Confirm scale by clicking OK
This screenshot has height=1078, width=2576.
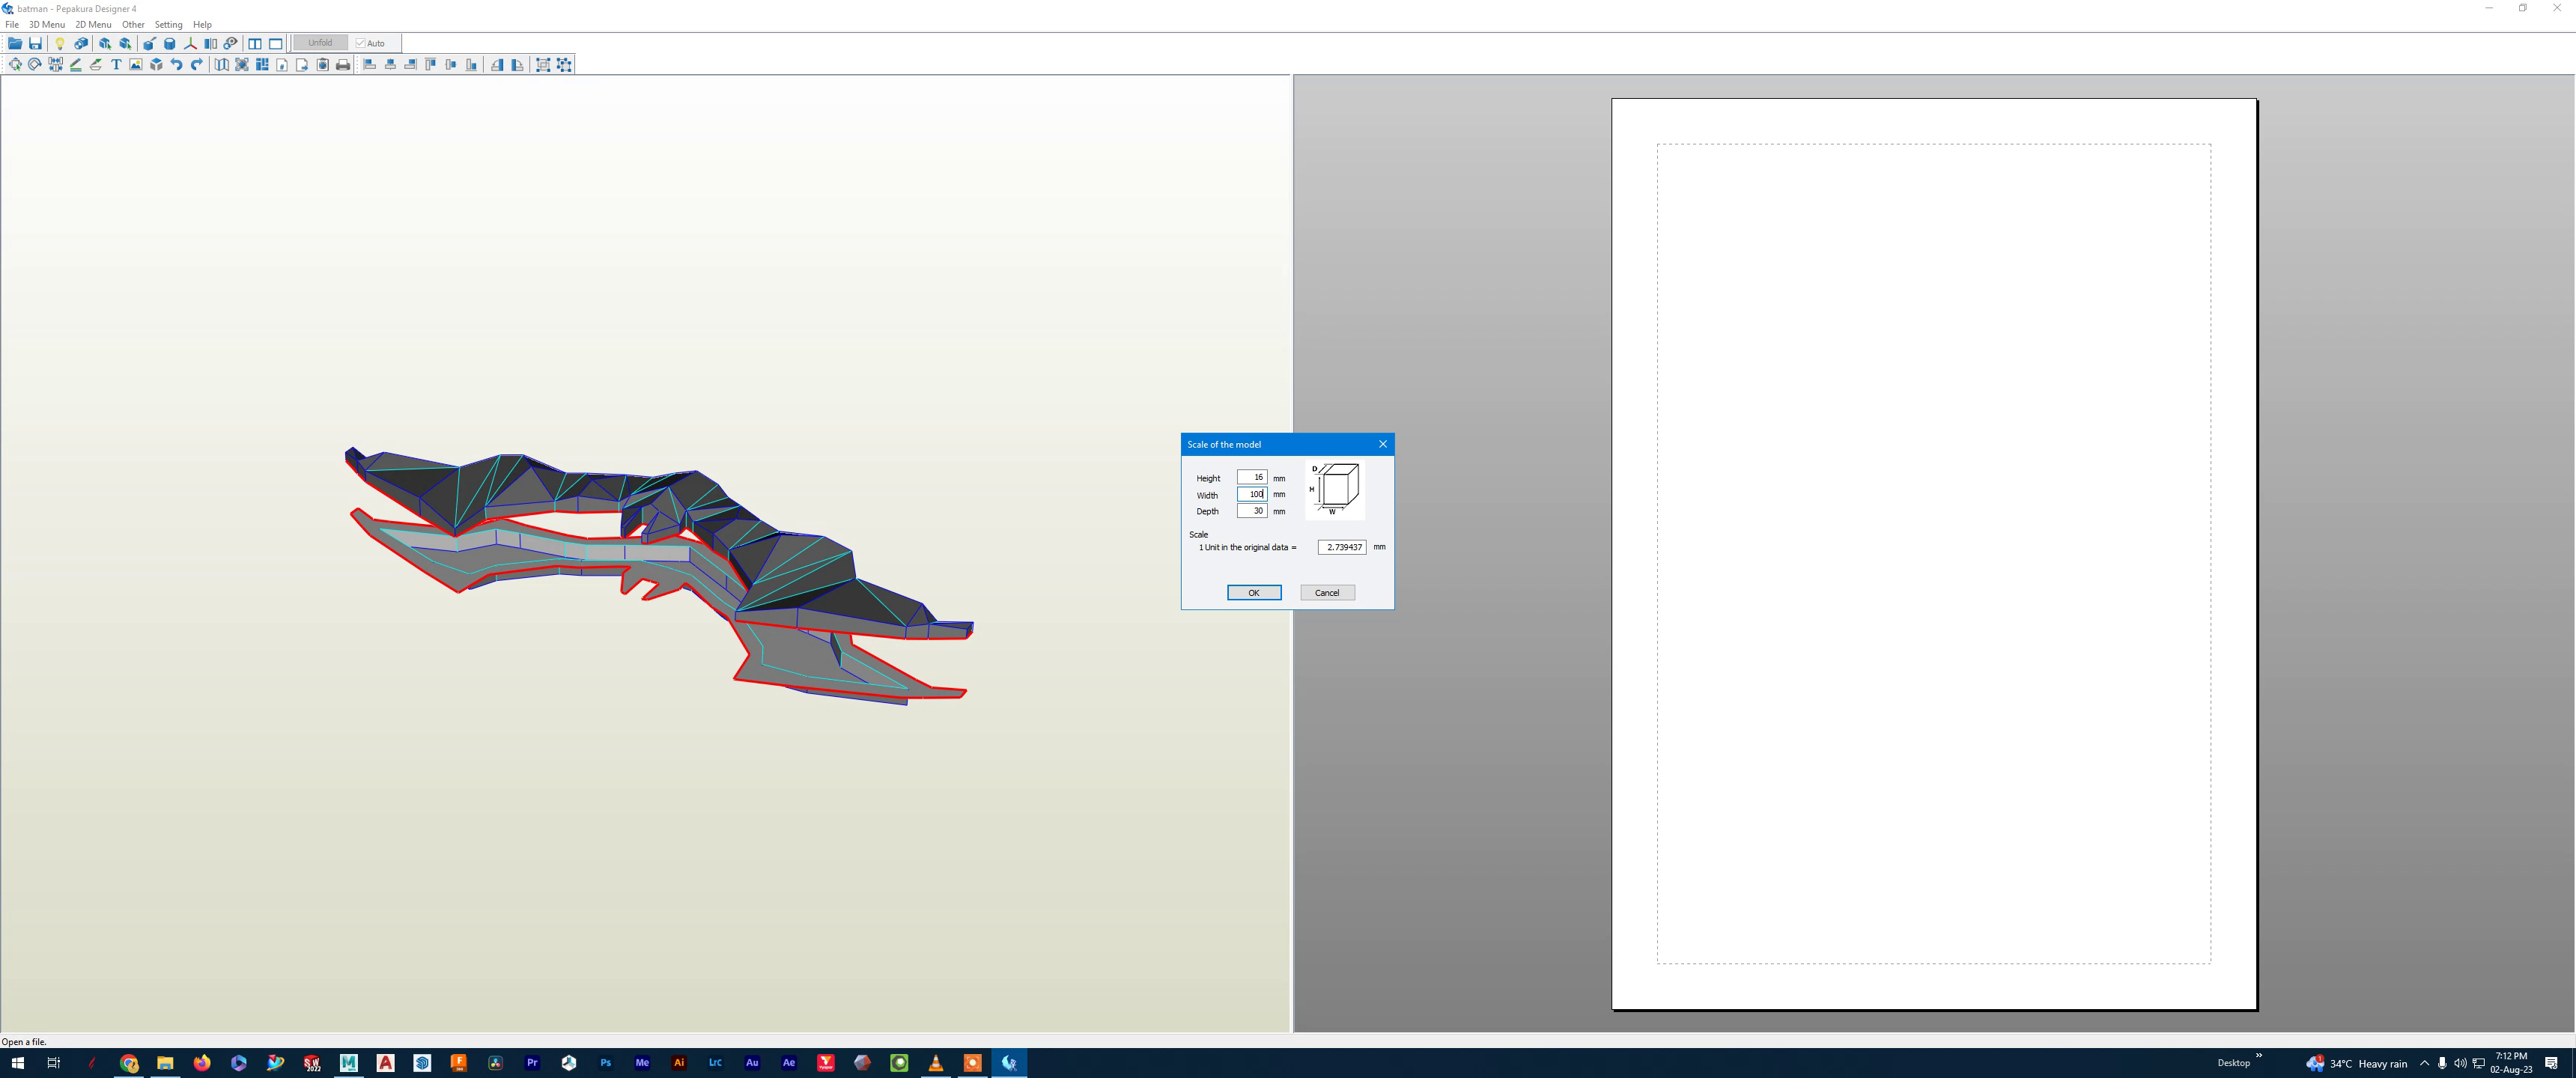[1254, 592]
